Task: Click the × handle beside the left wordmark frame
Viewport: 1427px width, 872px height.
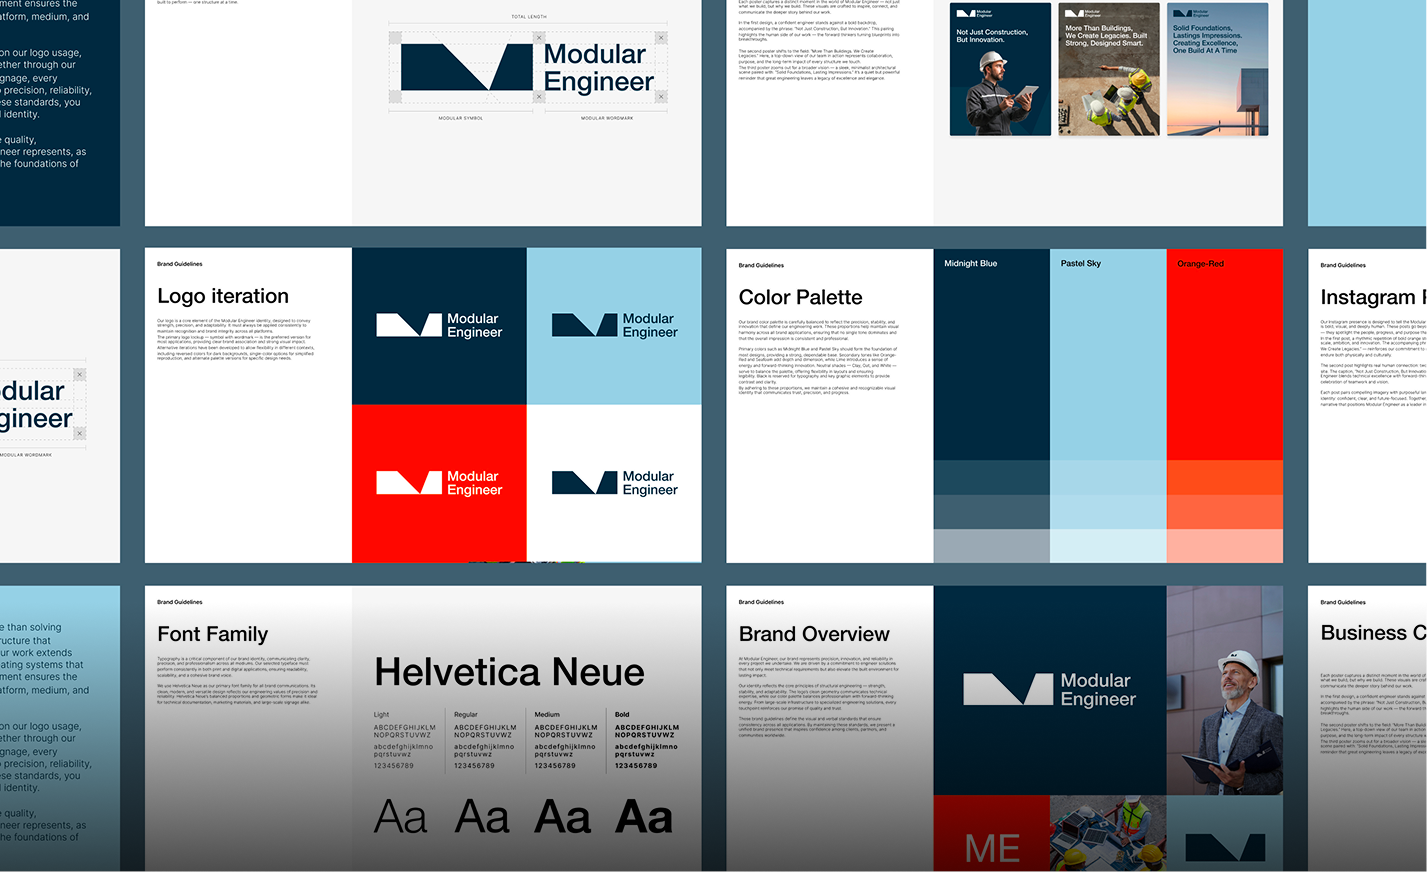Action: click(79, 374)
